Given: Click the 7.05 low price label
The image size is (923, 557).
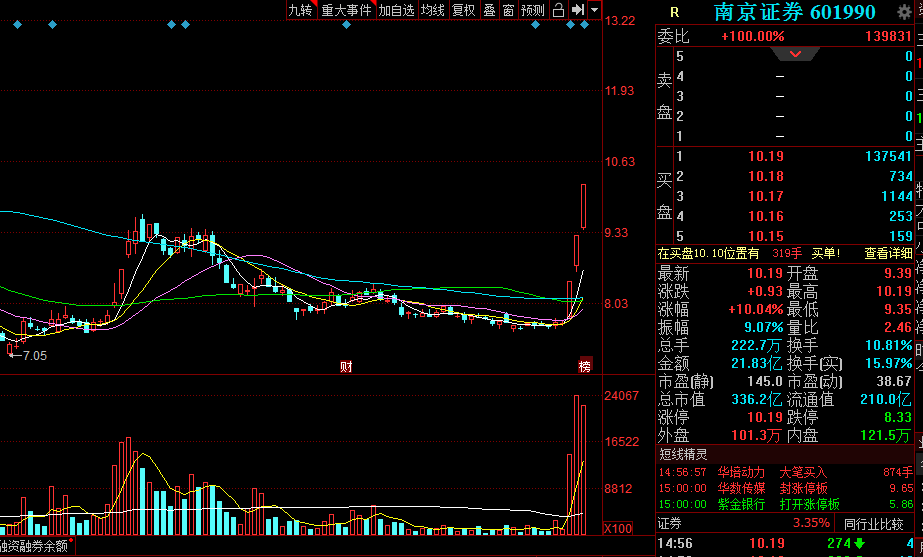Looking at the screenshot, I should point(34,356).
